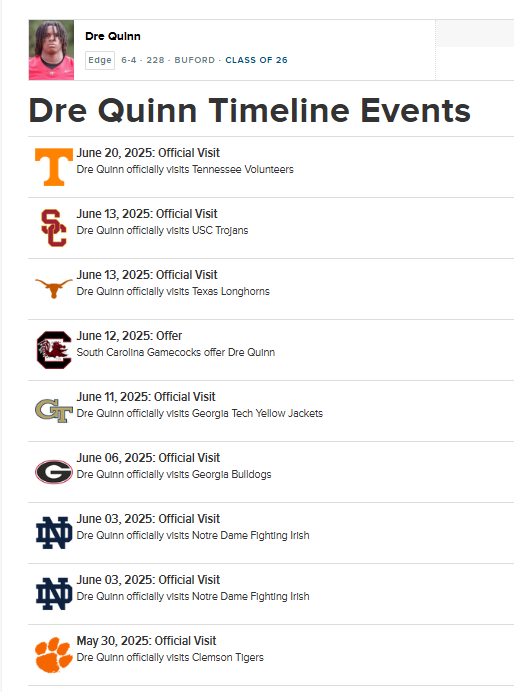Open the Class of 26 link

point(256,60)
